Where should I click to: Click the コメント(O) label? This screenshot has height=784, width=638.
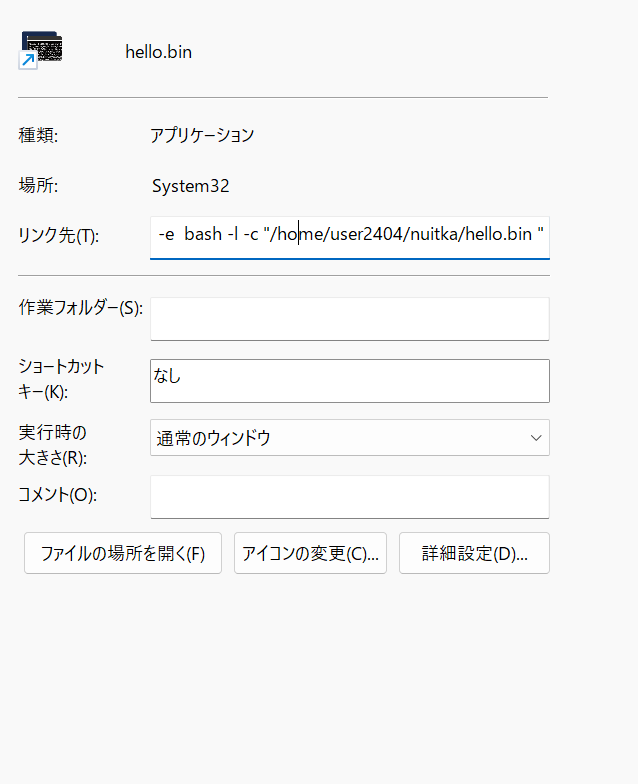click(58, 495)
